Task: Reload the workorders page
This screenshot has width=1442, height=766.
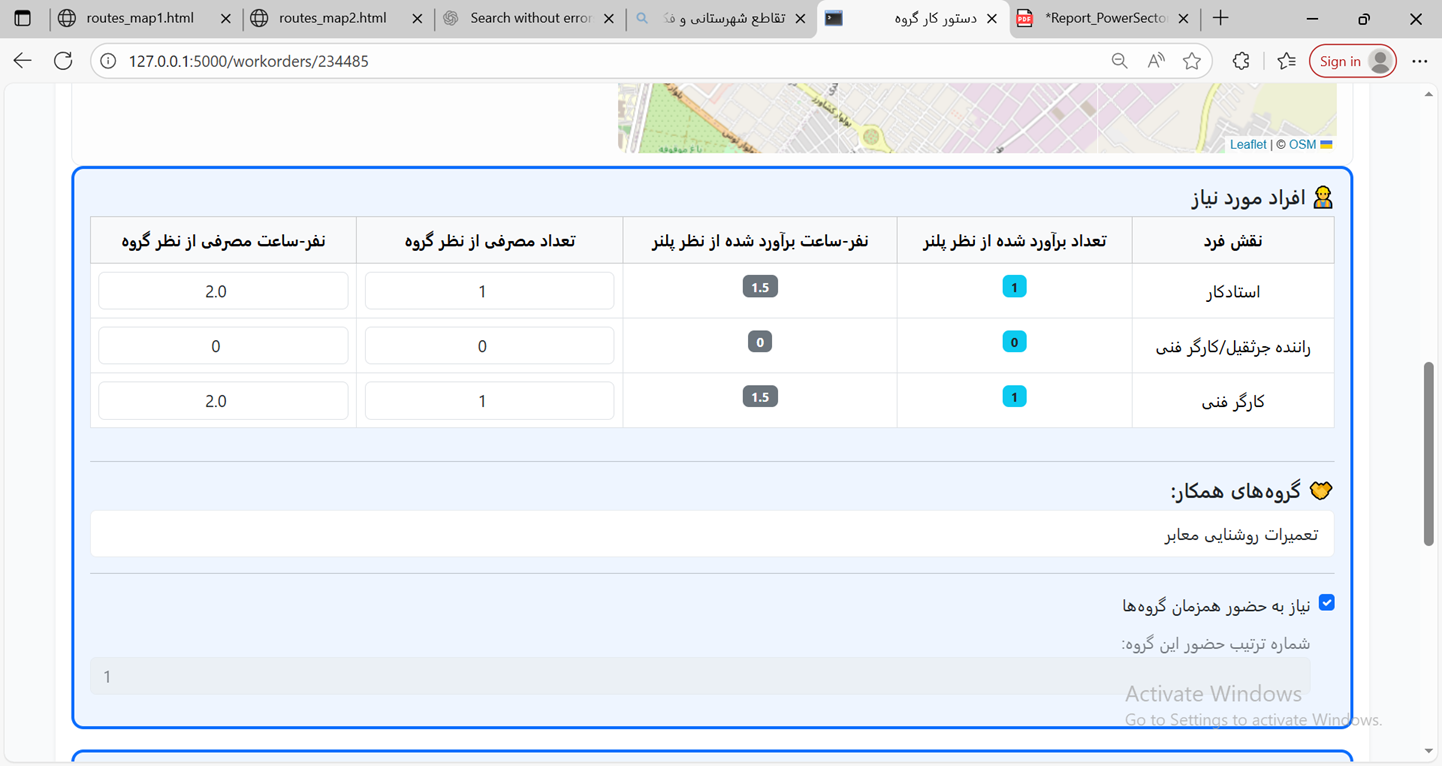Action: point(63,60)
